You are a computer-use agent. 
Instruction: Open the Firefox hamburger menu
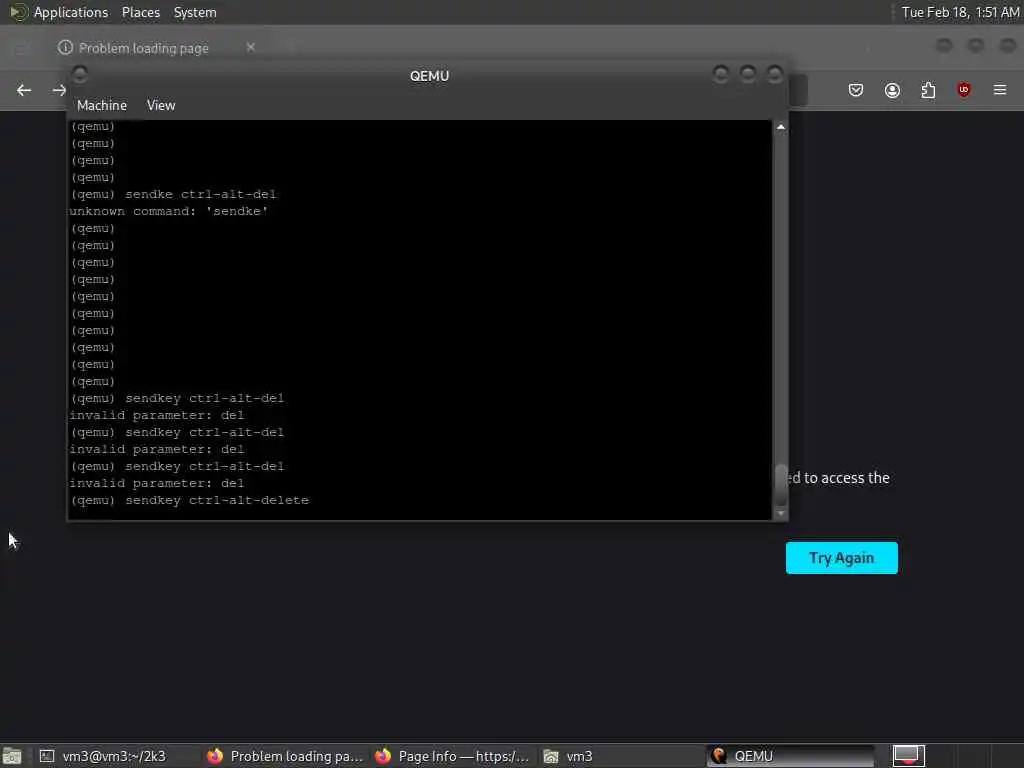(1000, 89)
